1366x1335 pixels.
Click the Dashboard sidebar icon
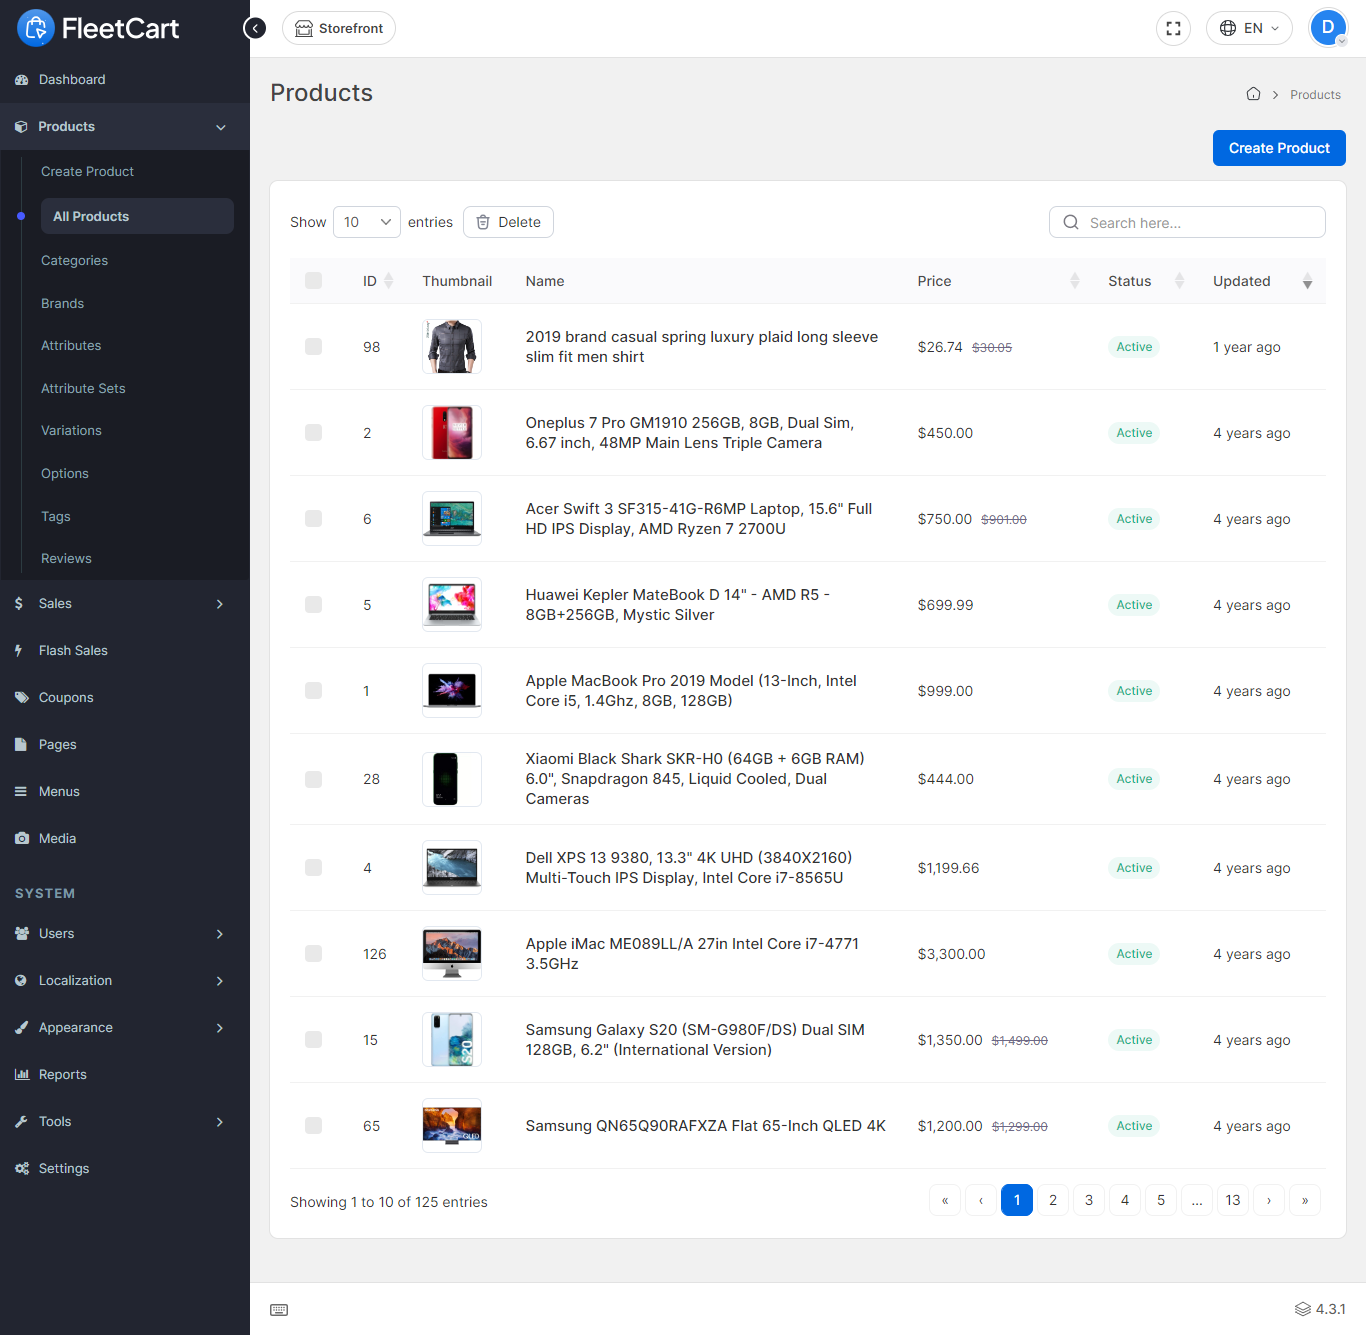click(21, 80)
